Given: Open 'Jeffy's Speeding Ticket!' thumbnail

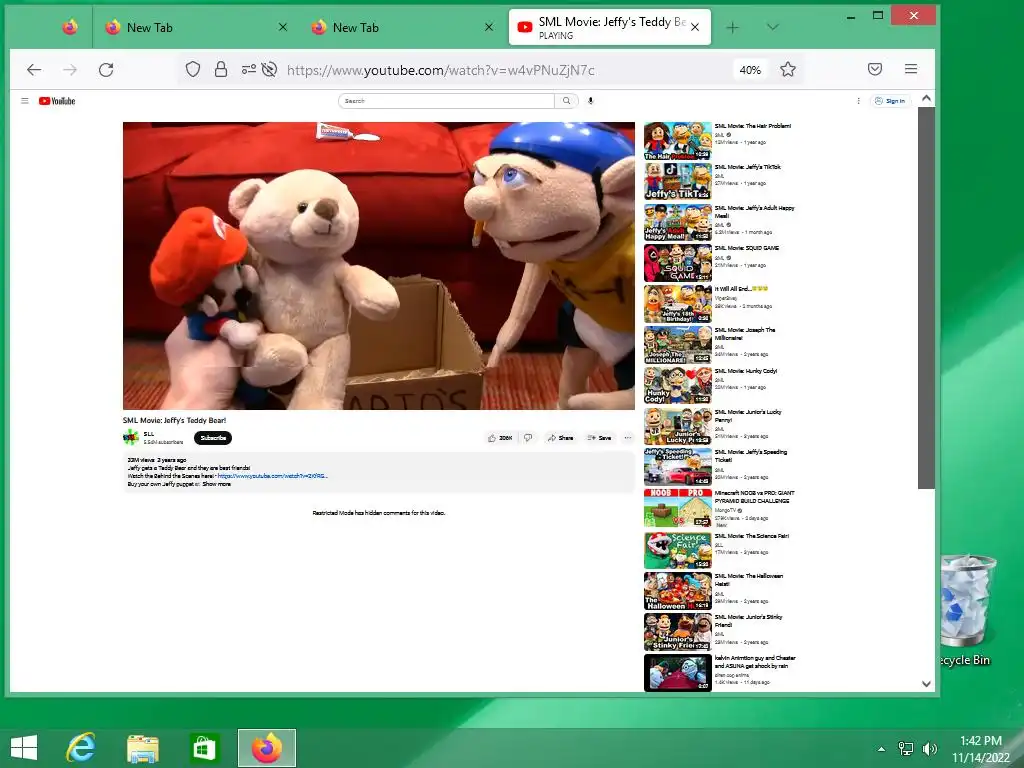Looking at the screenshot, I should (677, 466).
